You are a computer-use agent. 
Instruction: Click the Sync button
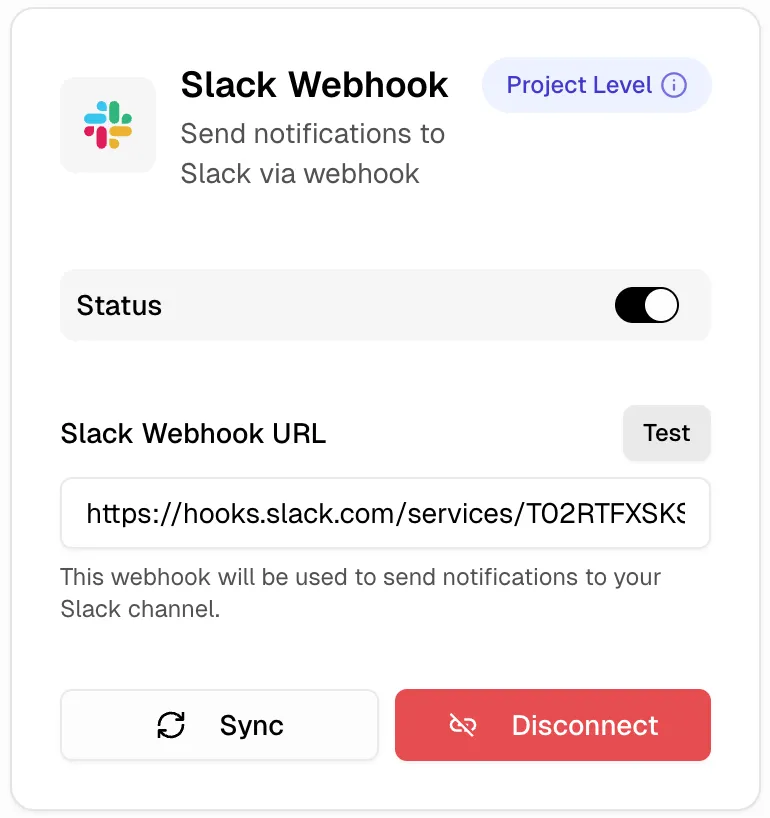point(219,726)
